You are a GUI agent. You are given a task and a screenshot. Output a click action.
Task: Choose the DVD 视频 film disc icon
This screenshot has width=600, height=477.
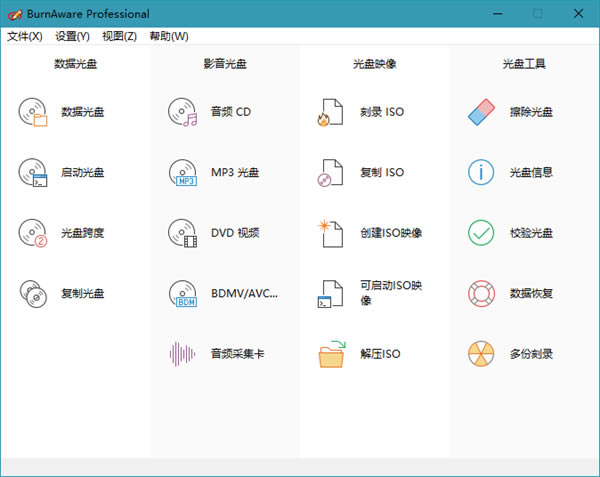point(183,233)
